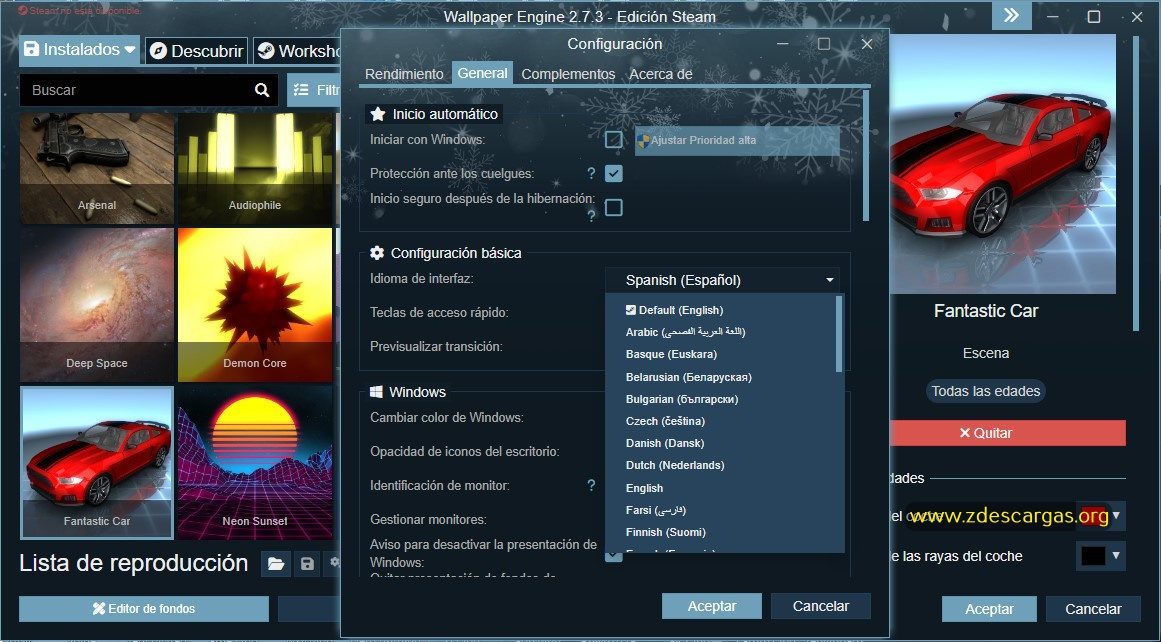Switch to the Rendimiento tab
The image size is (1161, 642).
coord(404,74)
